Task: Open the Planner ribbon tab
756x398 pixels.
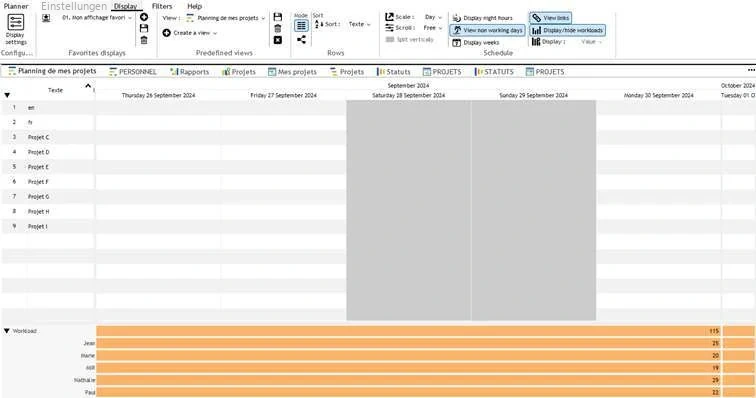Action: 16,6
